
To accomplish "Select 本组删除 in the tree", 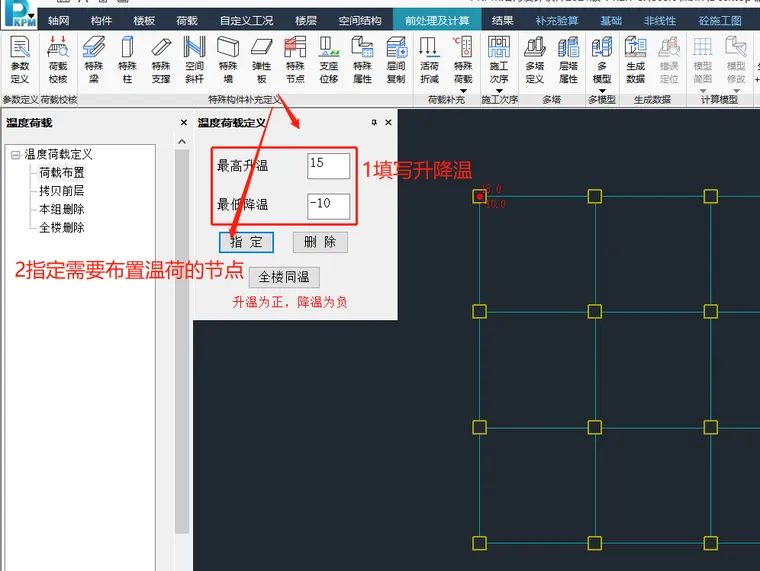I will [x=62, y=209].
